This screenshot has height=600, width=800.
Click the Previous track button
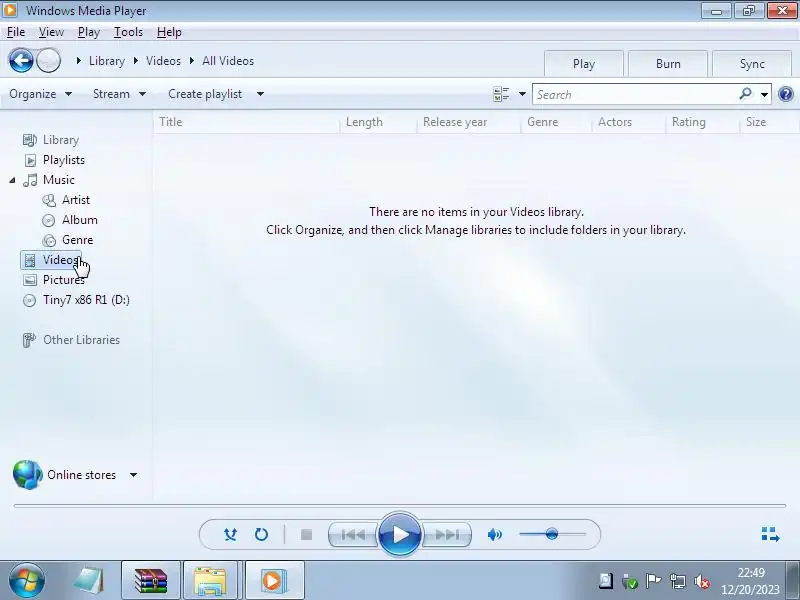[x=353, y=535]
